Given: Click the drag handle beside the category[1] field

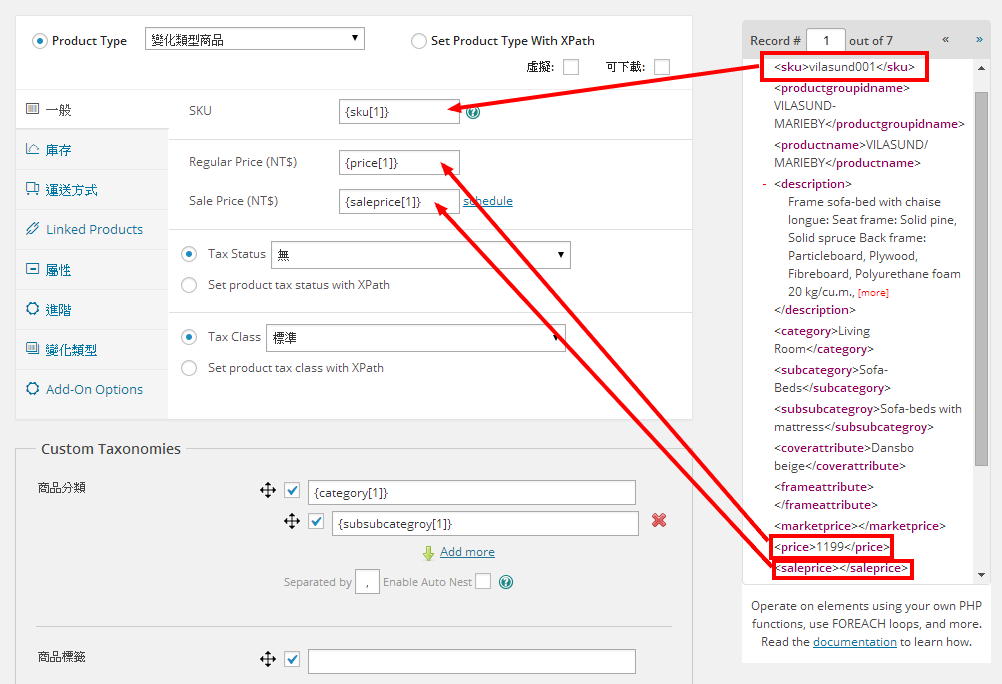Looking at the screenshot, I should [x=268, y=490].
